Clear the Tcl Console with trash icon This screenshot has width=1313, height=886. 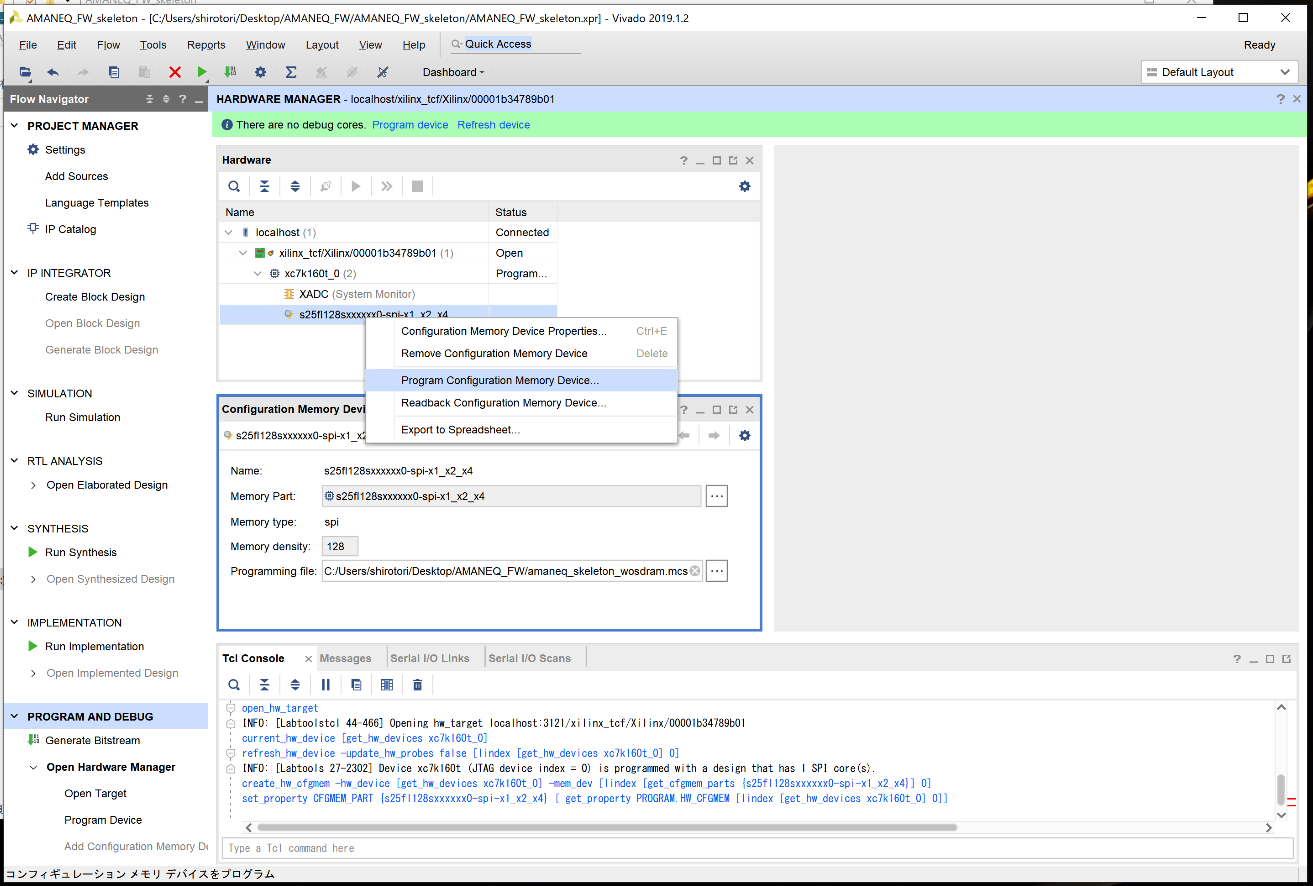point(417,685)
